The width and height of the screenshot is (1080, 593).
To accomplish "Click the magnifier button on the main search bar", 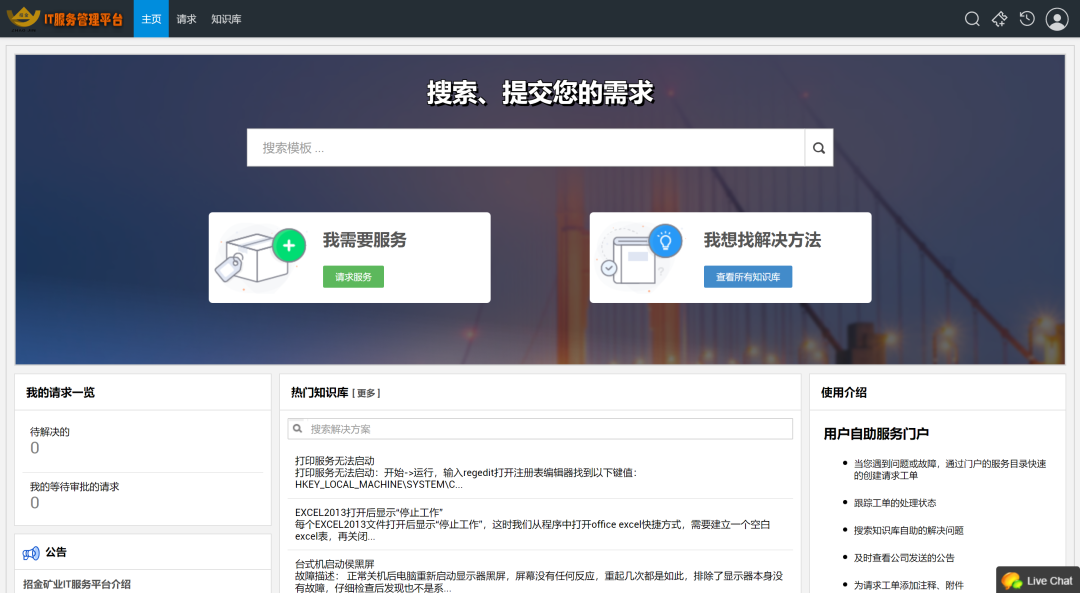I will click(818, 147).
